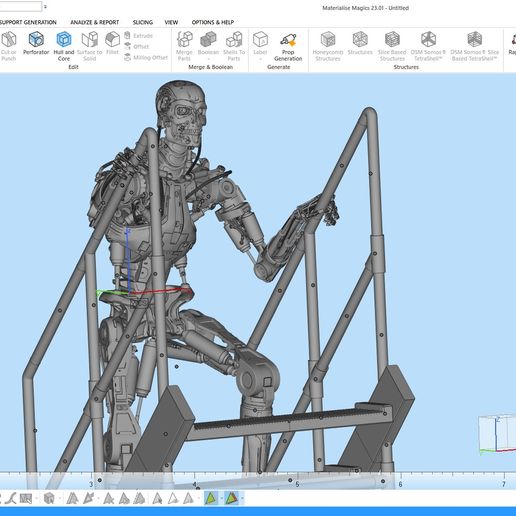
Task: Switch to the Analyze & Report tab
Action: click(x=95, y=22)
